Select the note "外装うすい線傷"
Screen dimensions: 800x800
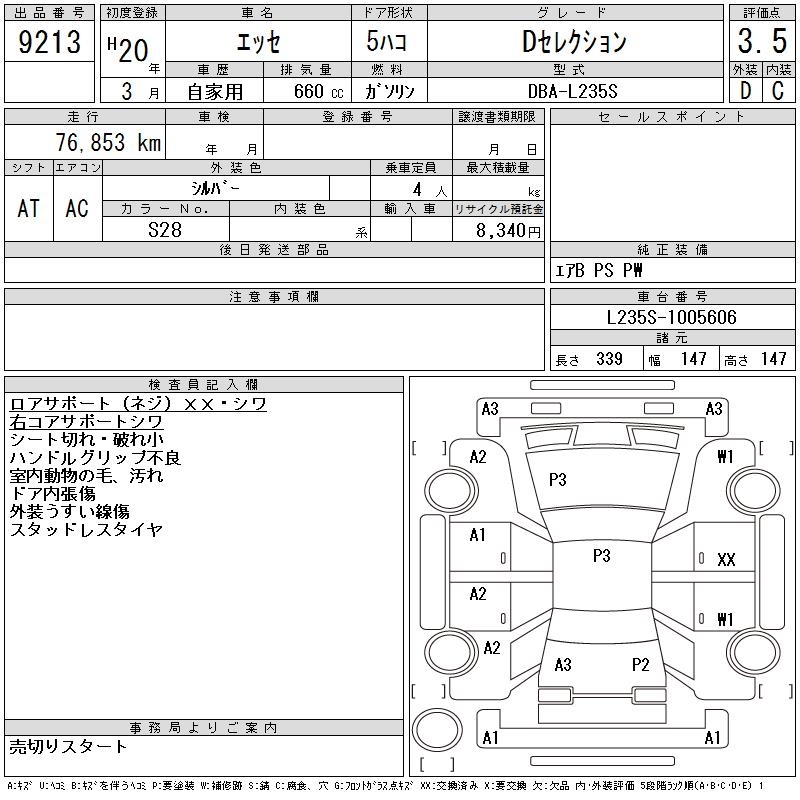(x=69, y=511)
